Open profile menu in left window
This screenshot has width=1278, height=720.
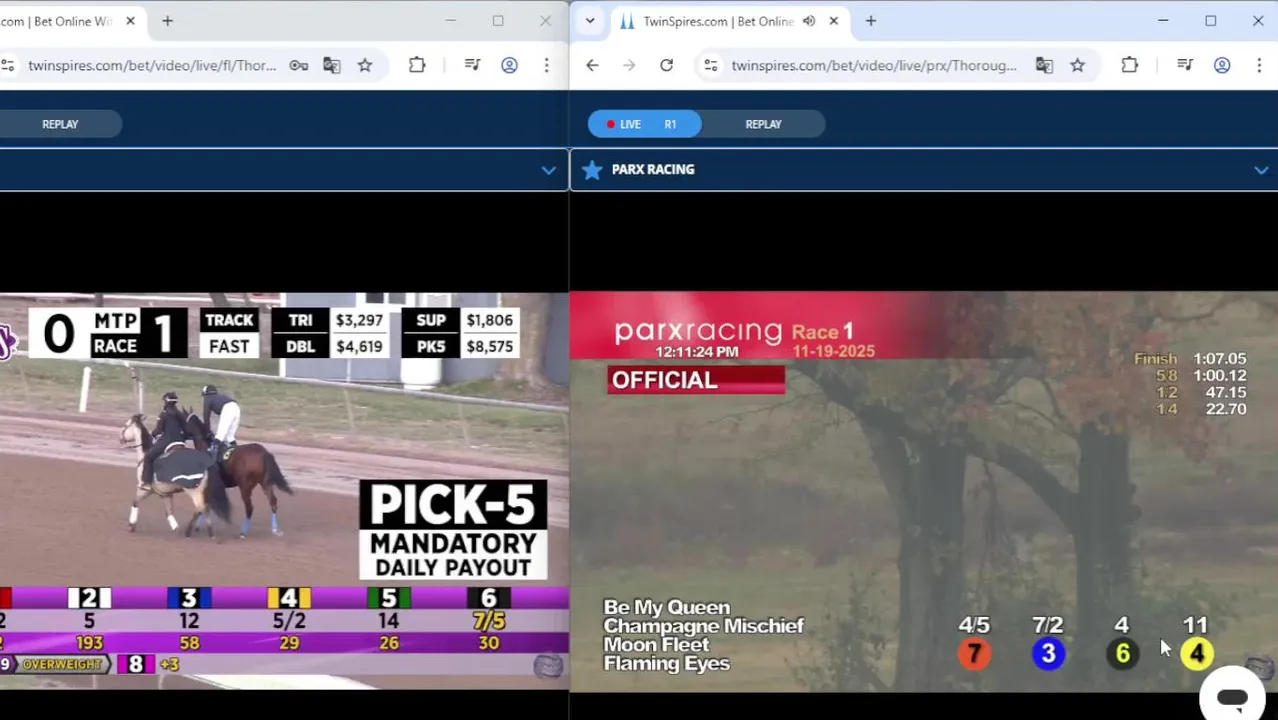click(x=509, y=65)
